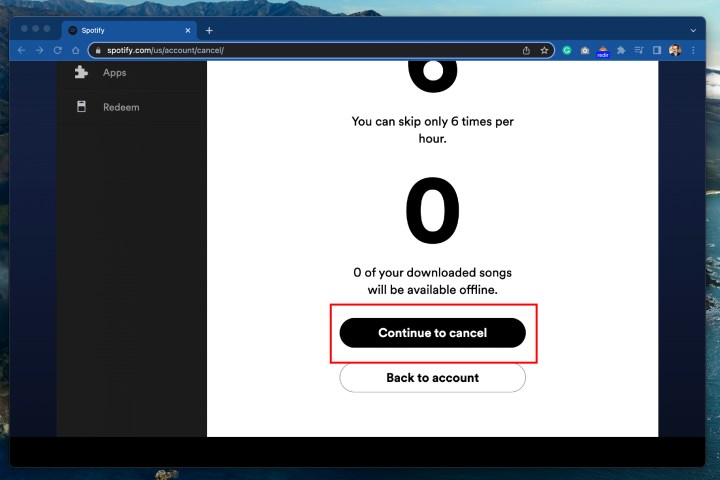The width and height of the screenshot is (720, 480).
Task: Go back using browser back arrow
Action: 22,50
